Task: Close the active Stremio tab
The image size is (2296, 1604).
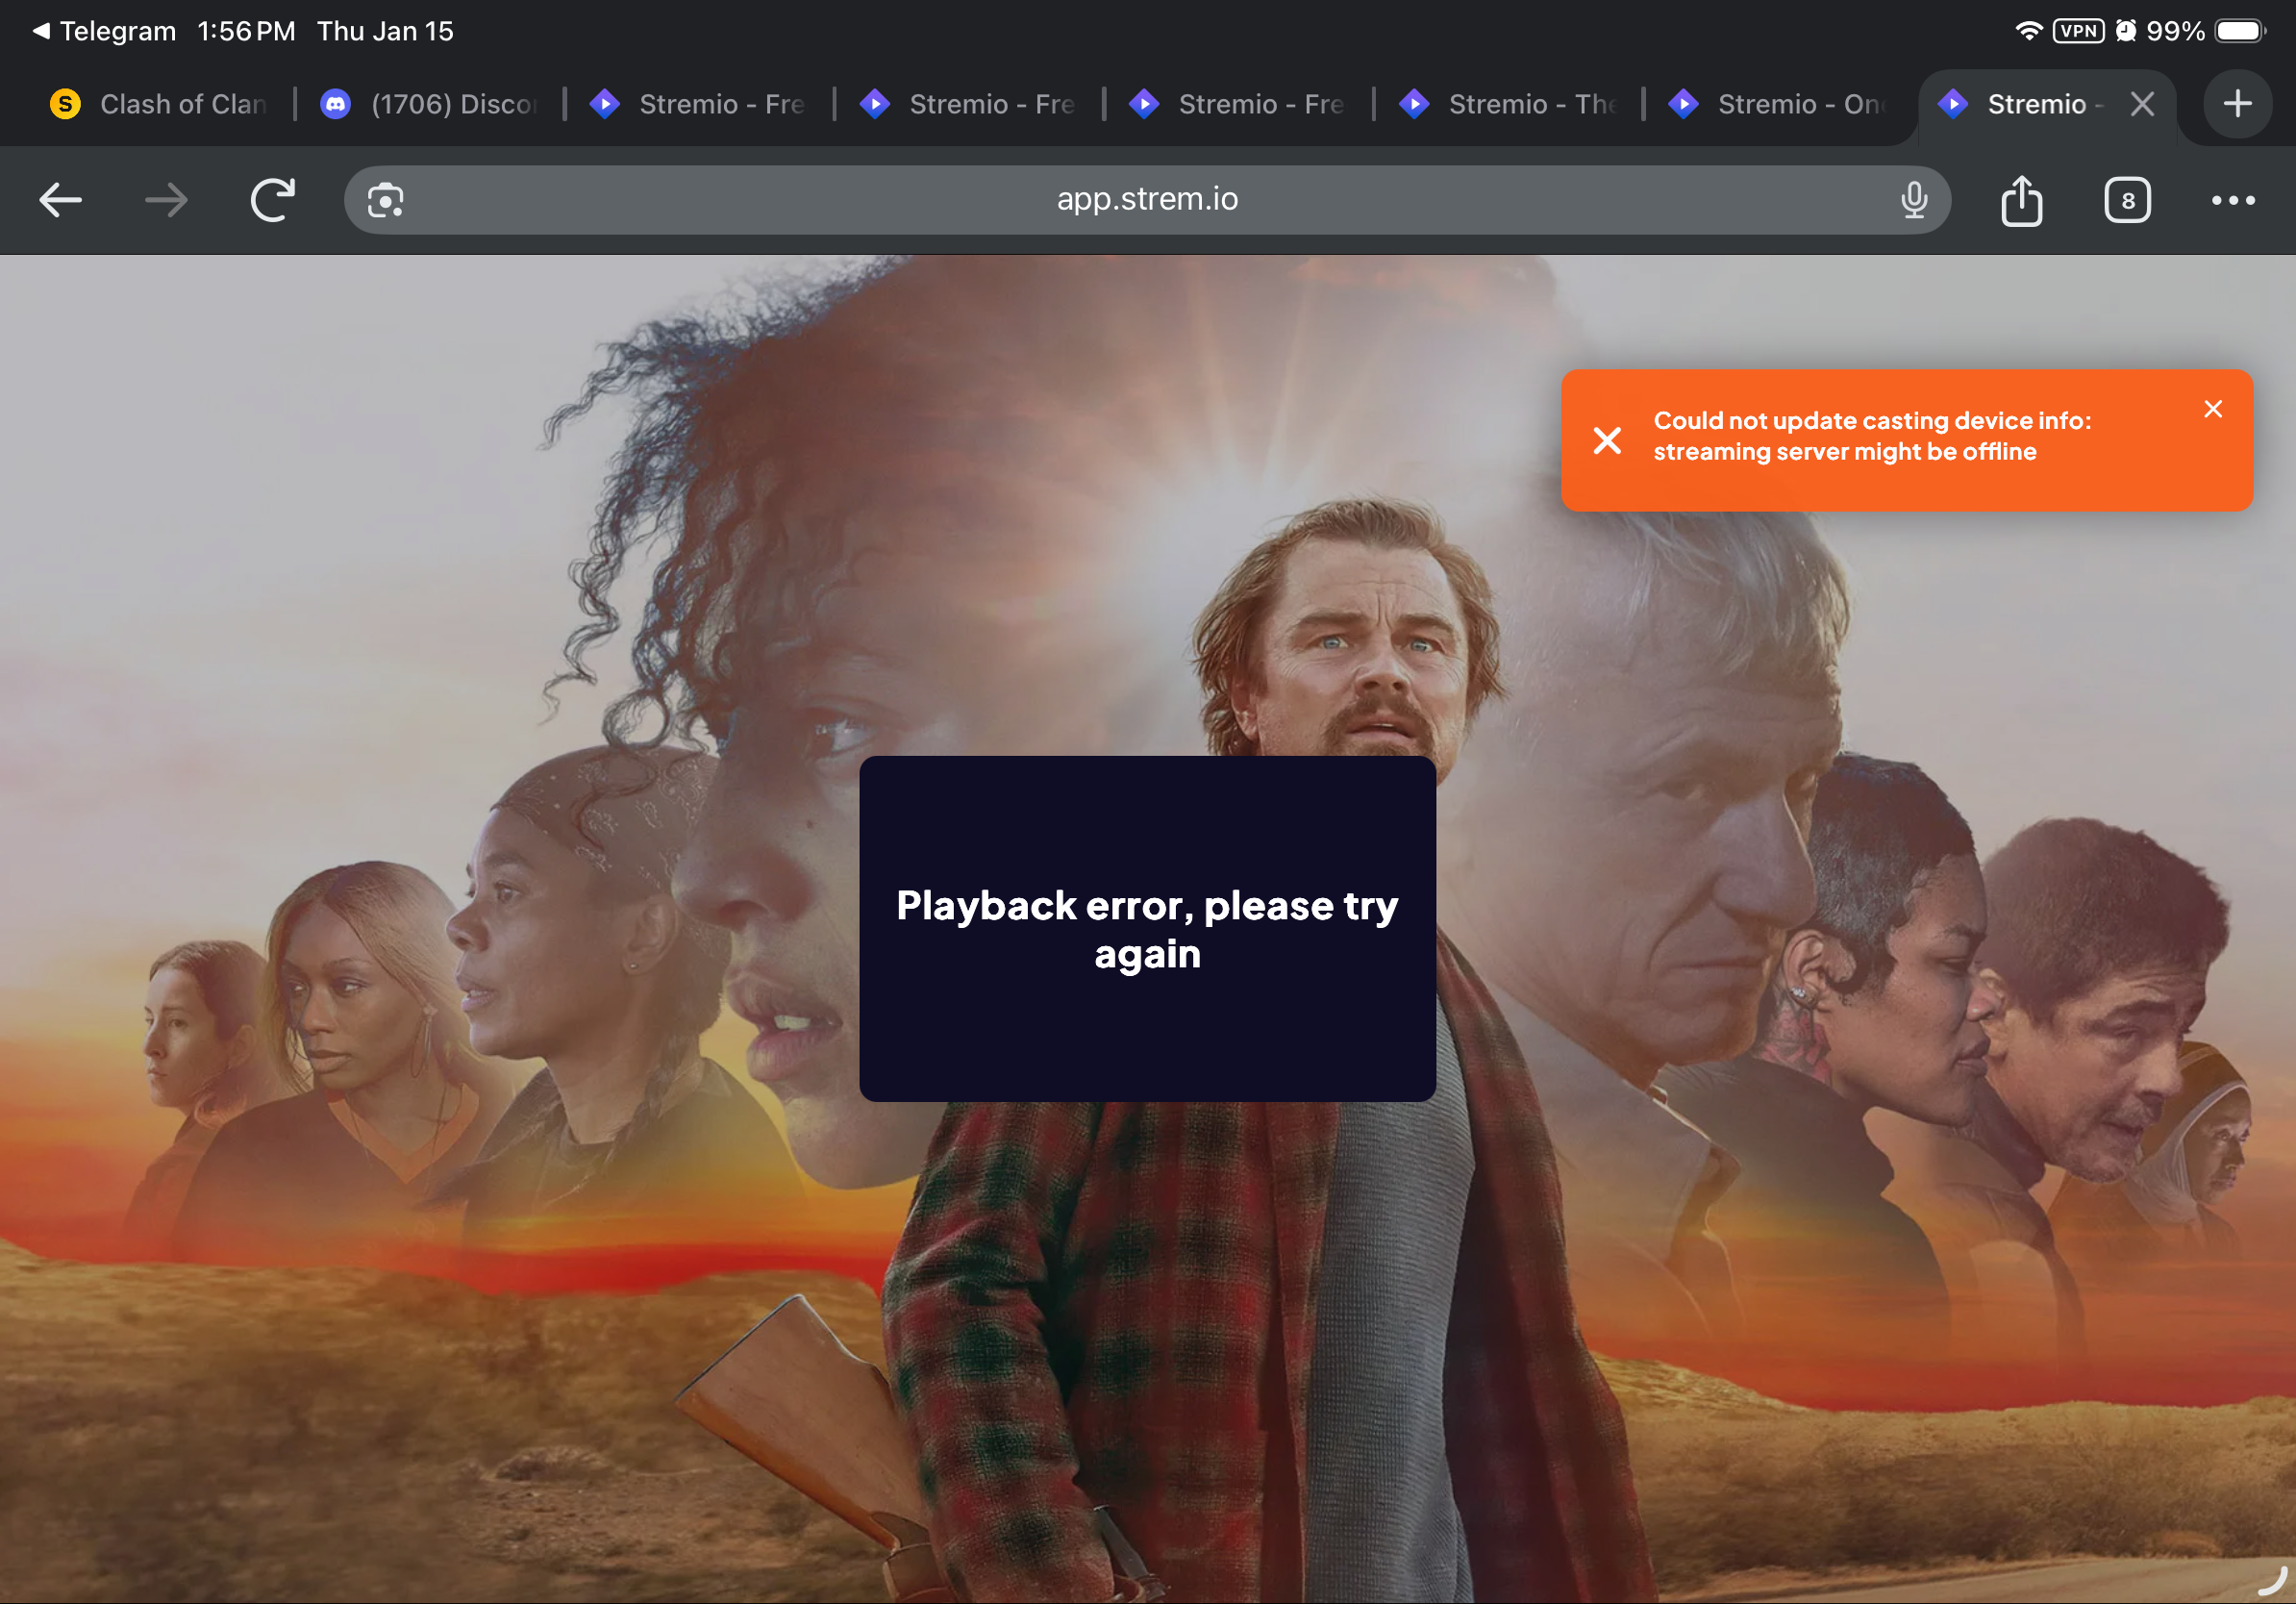Action: coord(2142,104)
